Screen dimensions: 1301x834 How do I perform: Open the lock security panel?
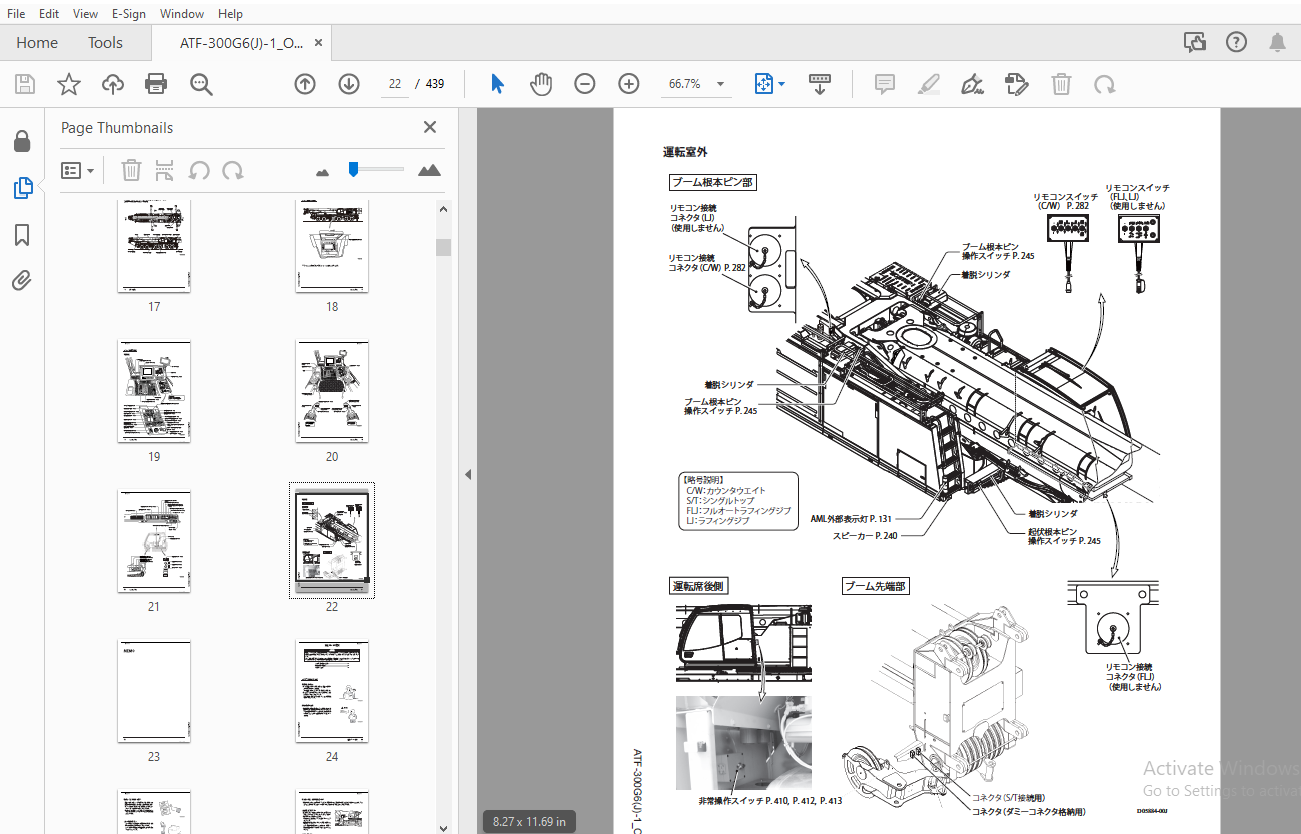pos(22,141)
